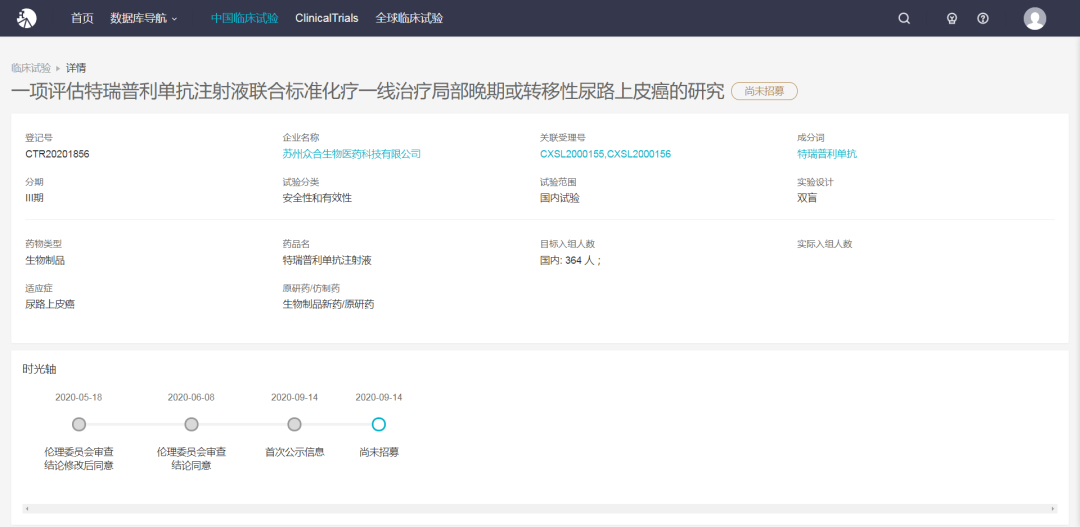Click the timeline scrollbar left arrow
Image resolution: width=1080 pixels, height=527 pixels.
click(x=27, y=508)
